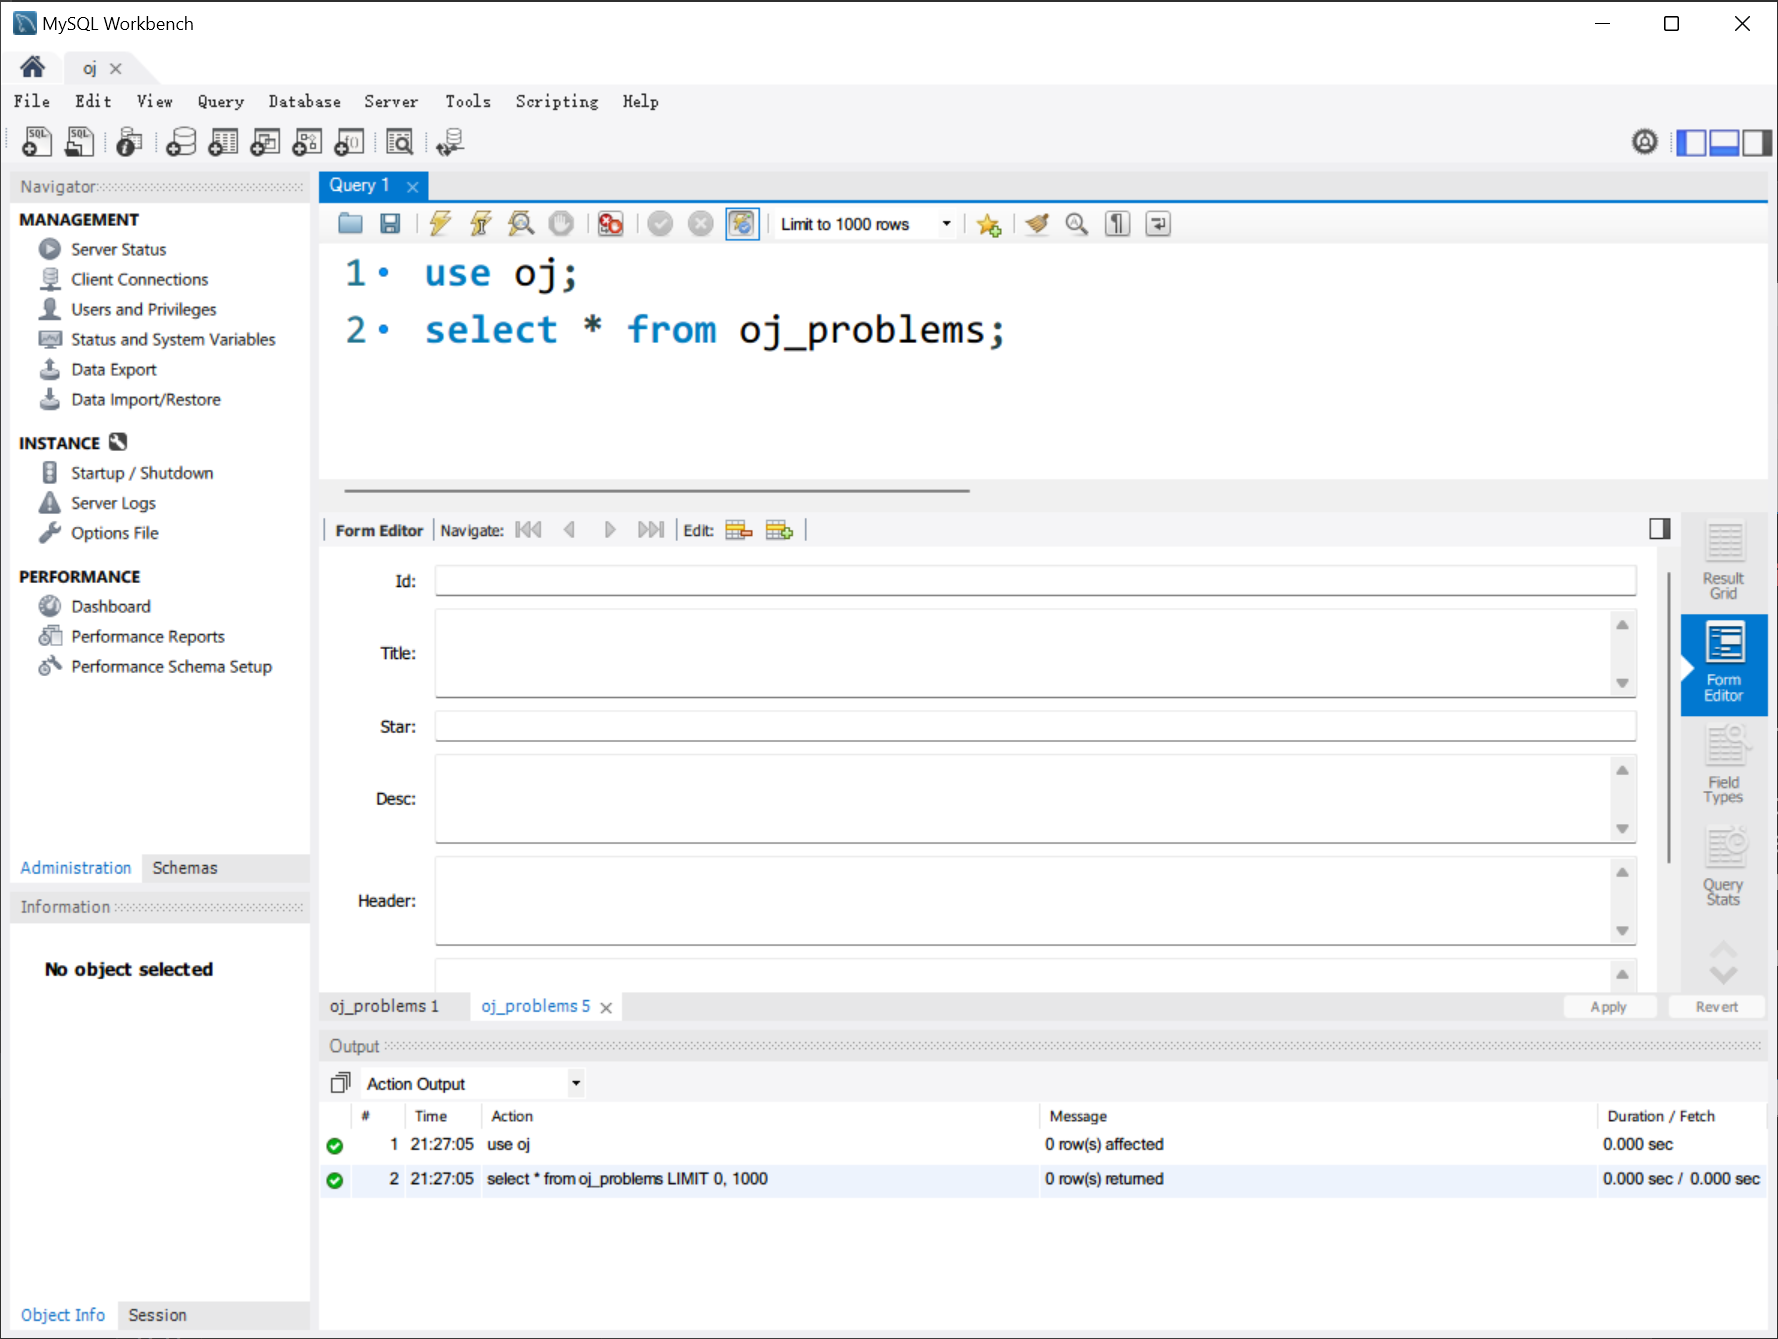1778x1339 pixels.
Task: Execute the SQL script with lightning icon
Action: (x=440, y=224)
